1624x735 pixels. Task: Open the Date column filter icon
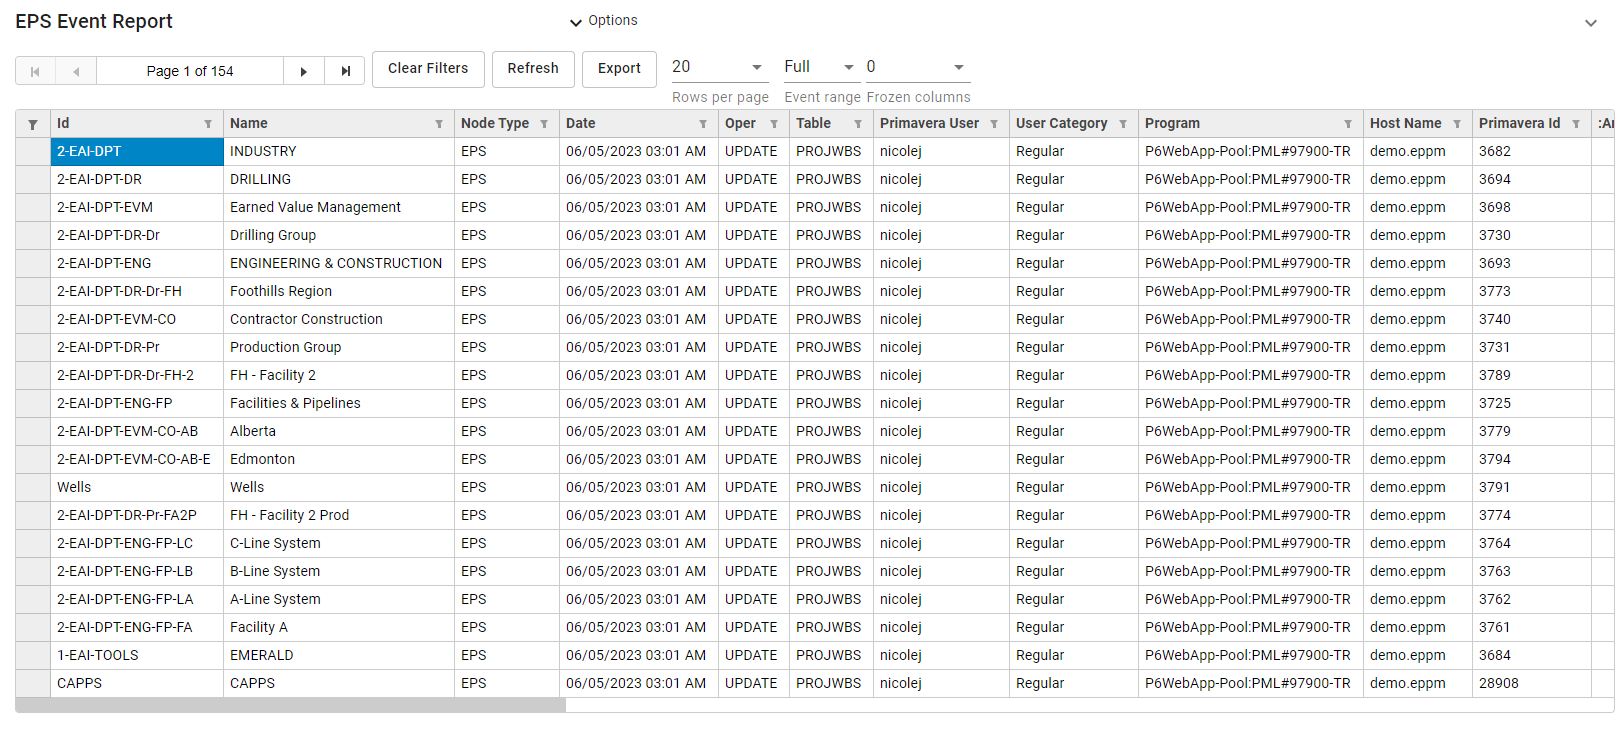click(x=703, y=124)
